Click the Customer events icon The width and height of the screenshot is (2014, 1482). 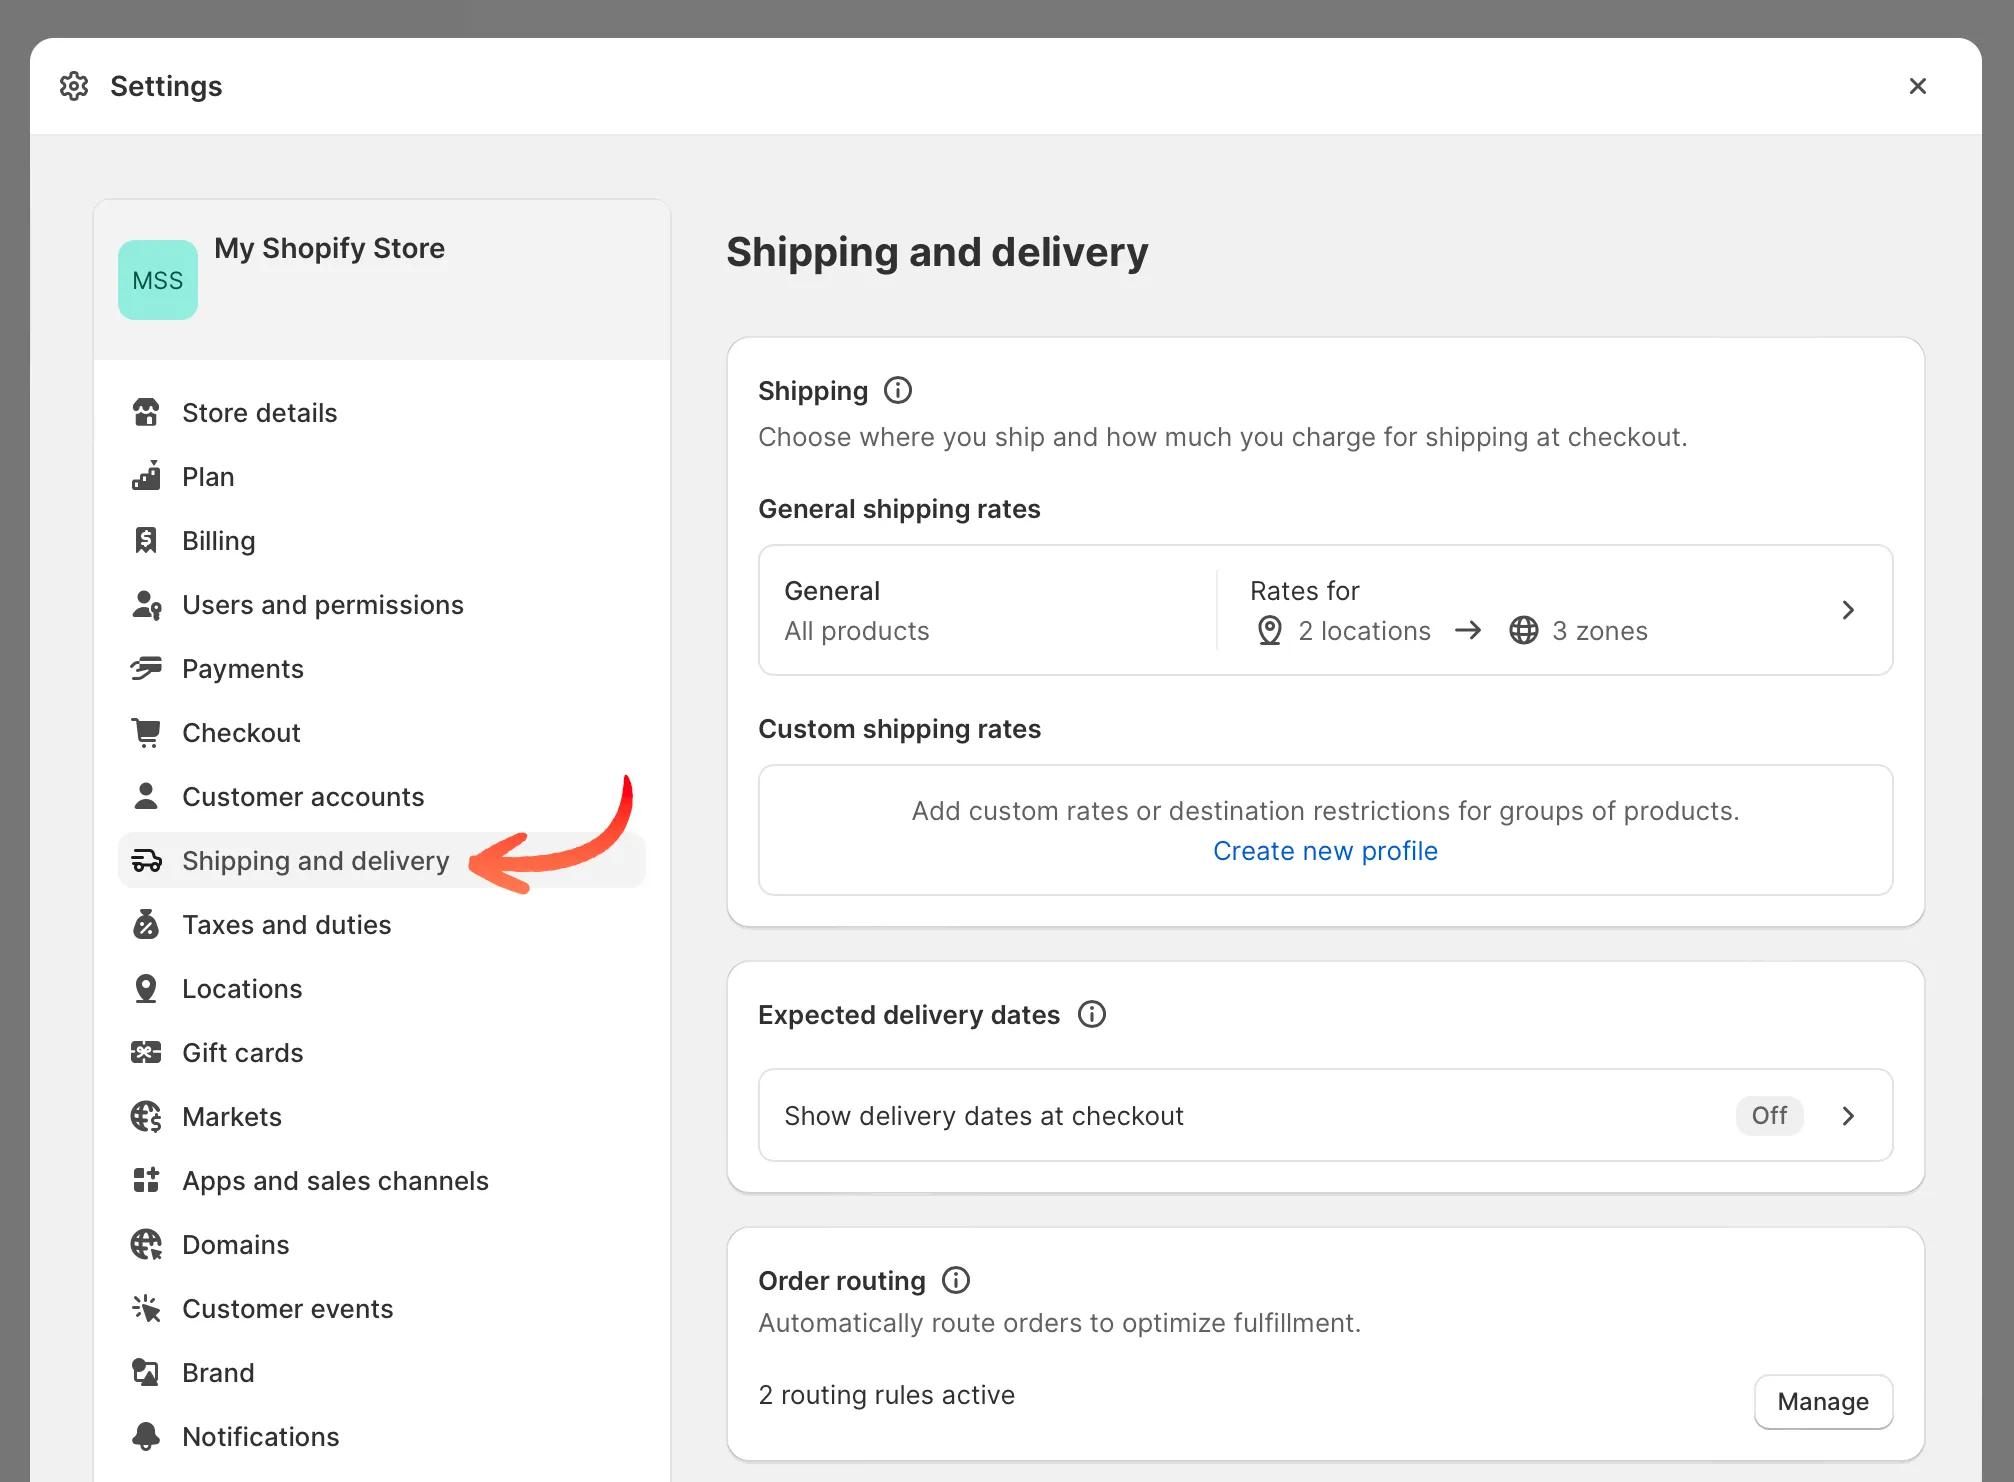coord(146,1308)
